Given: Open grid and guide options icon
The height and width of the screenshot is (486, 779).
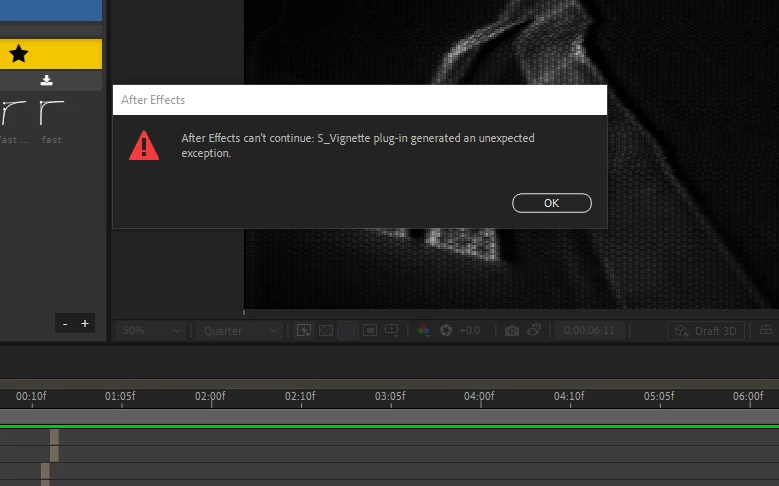Looking at the screenshot, I should [391, 330].
